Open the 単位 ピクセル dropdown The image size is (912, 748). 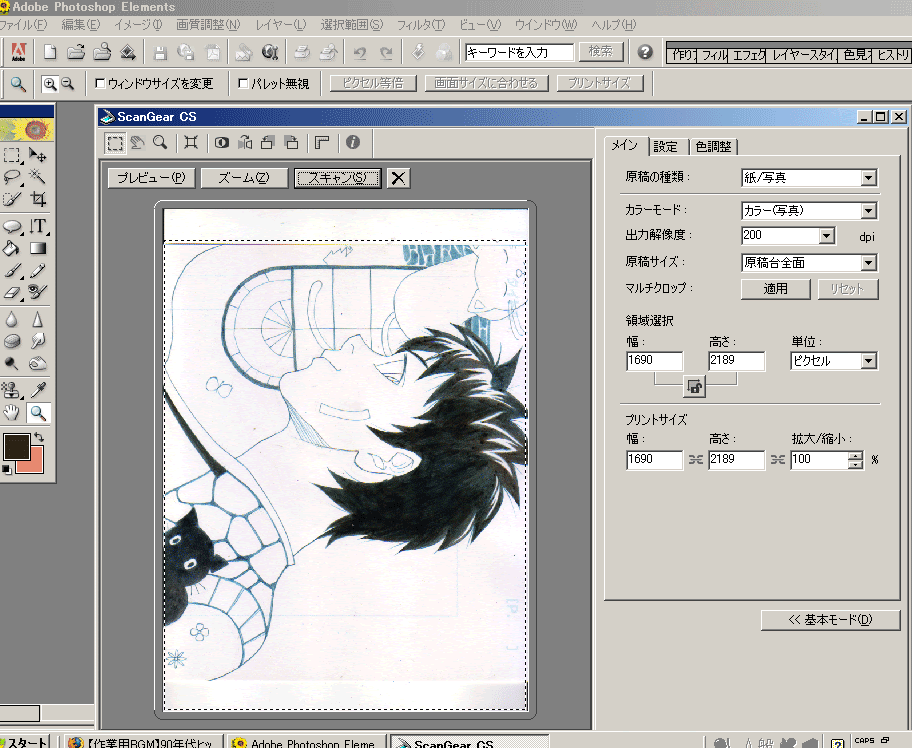pos(868,361)
